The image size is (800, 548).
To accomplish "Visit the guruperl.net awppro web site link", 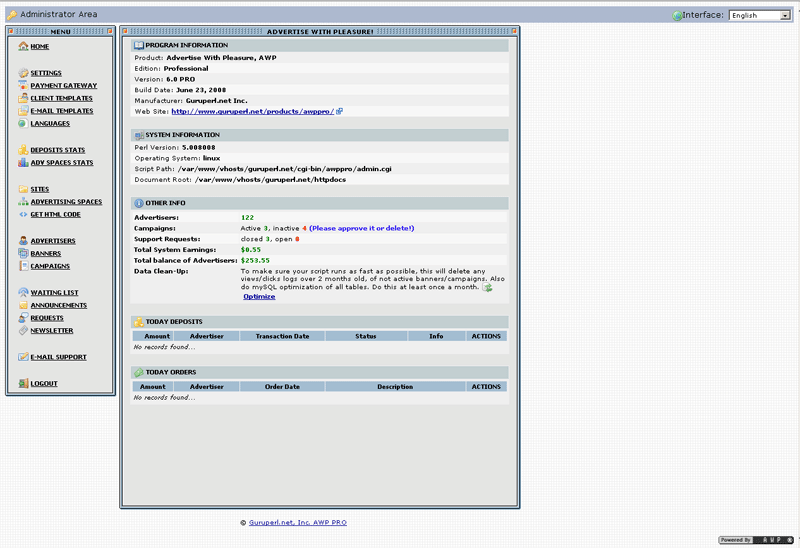I will coord(253,112).
